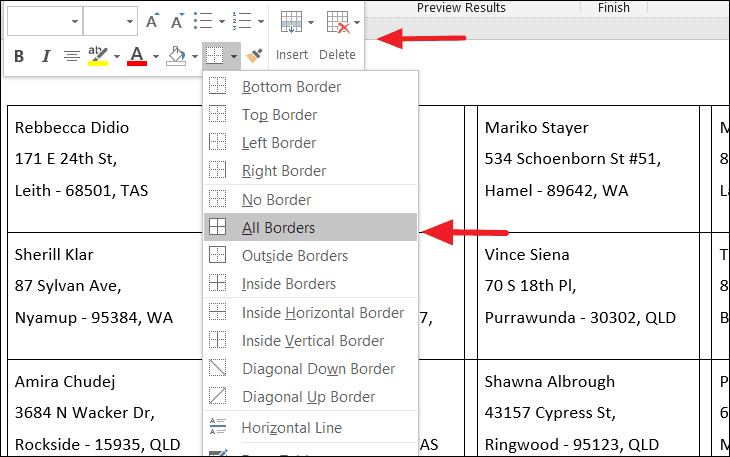Click the text Nyamup - 95384, WA
Screen dimensions: 730x457
[94, 318]
